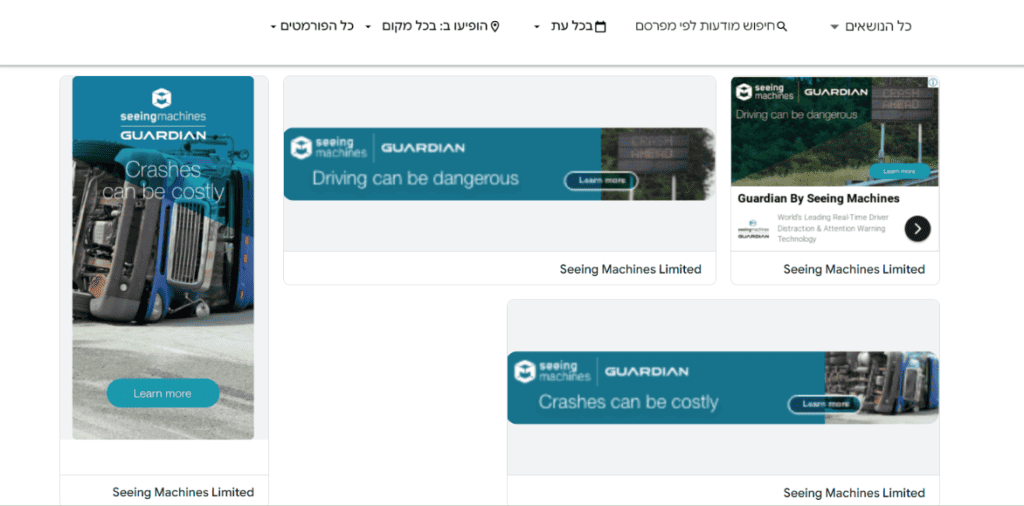Click Seeing Machines Limited under Crashes banner
Image resolution: width=1024 pixels, height=506 pixels.
coord(854,493)
